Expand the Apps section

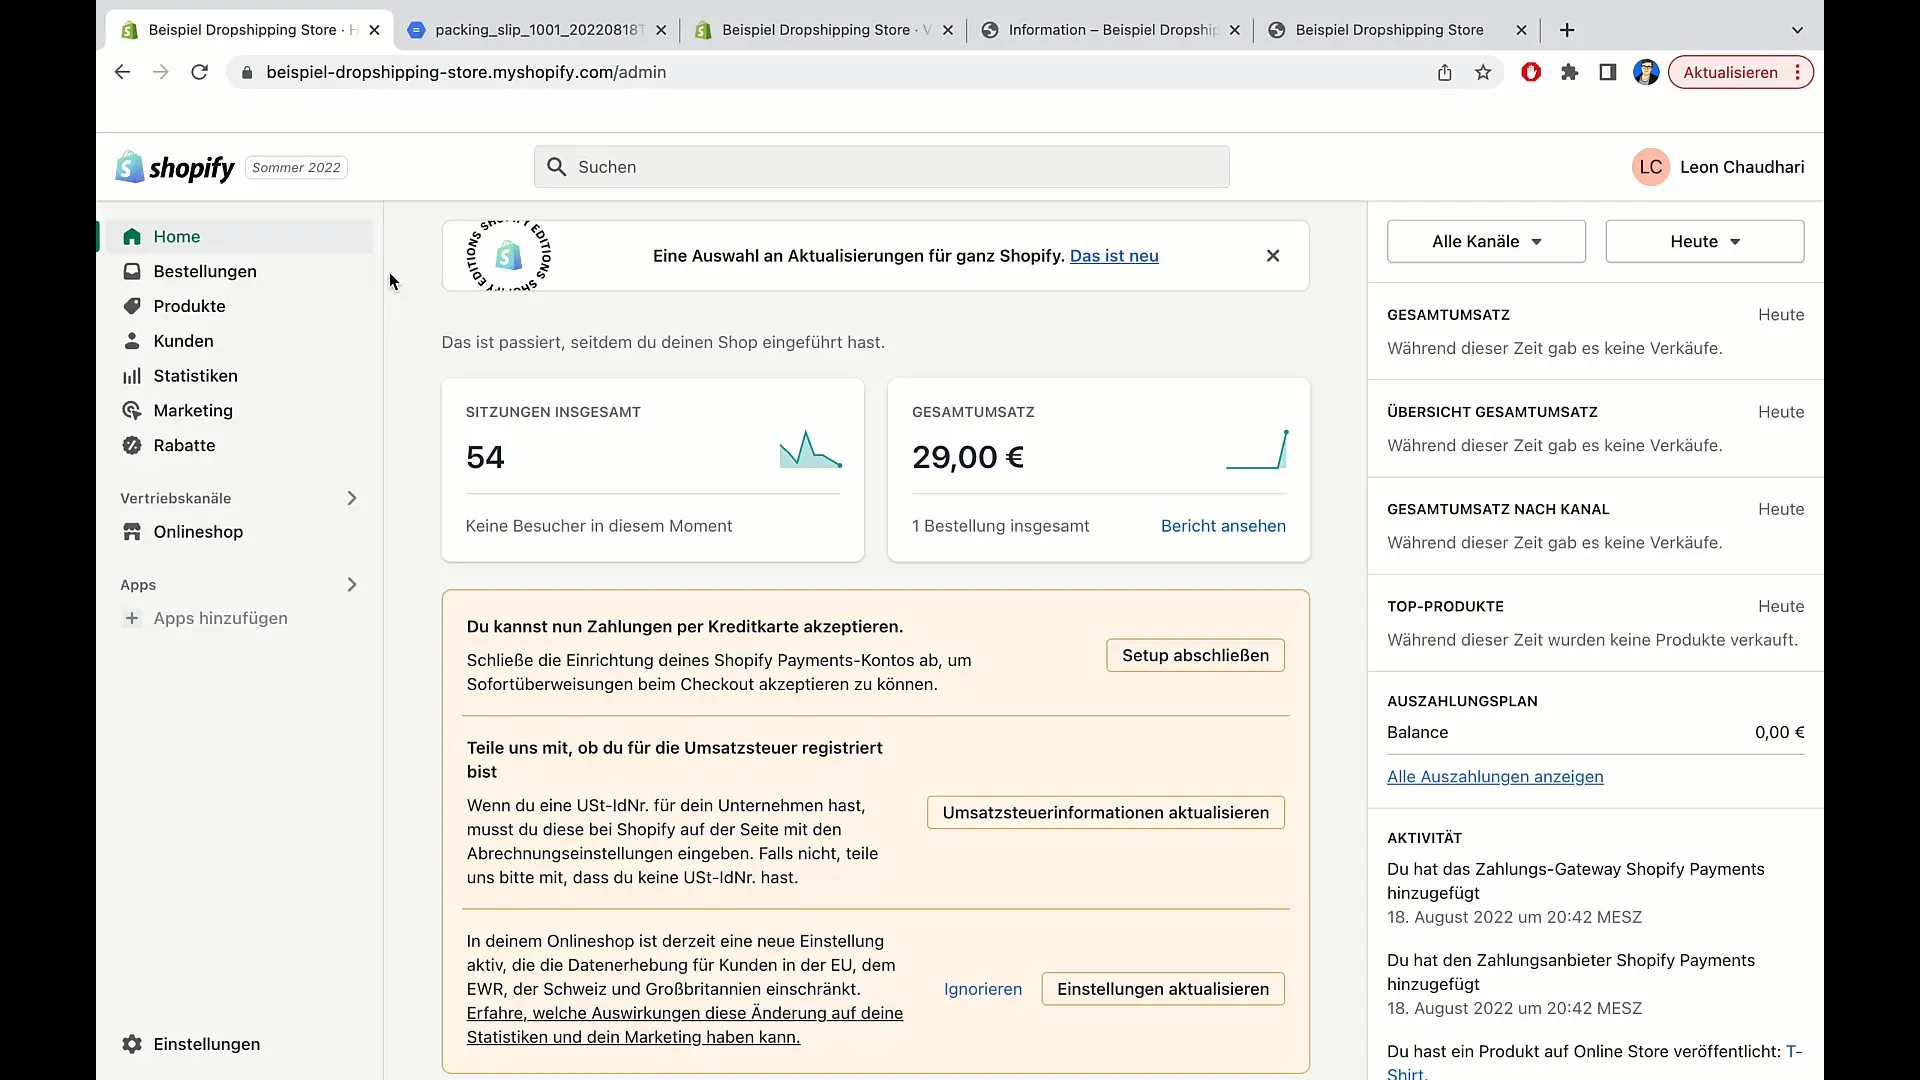[x=353, y=584]
